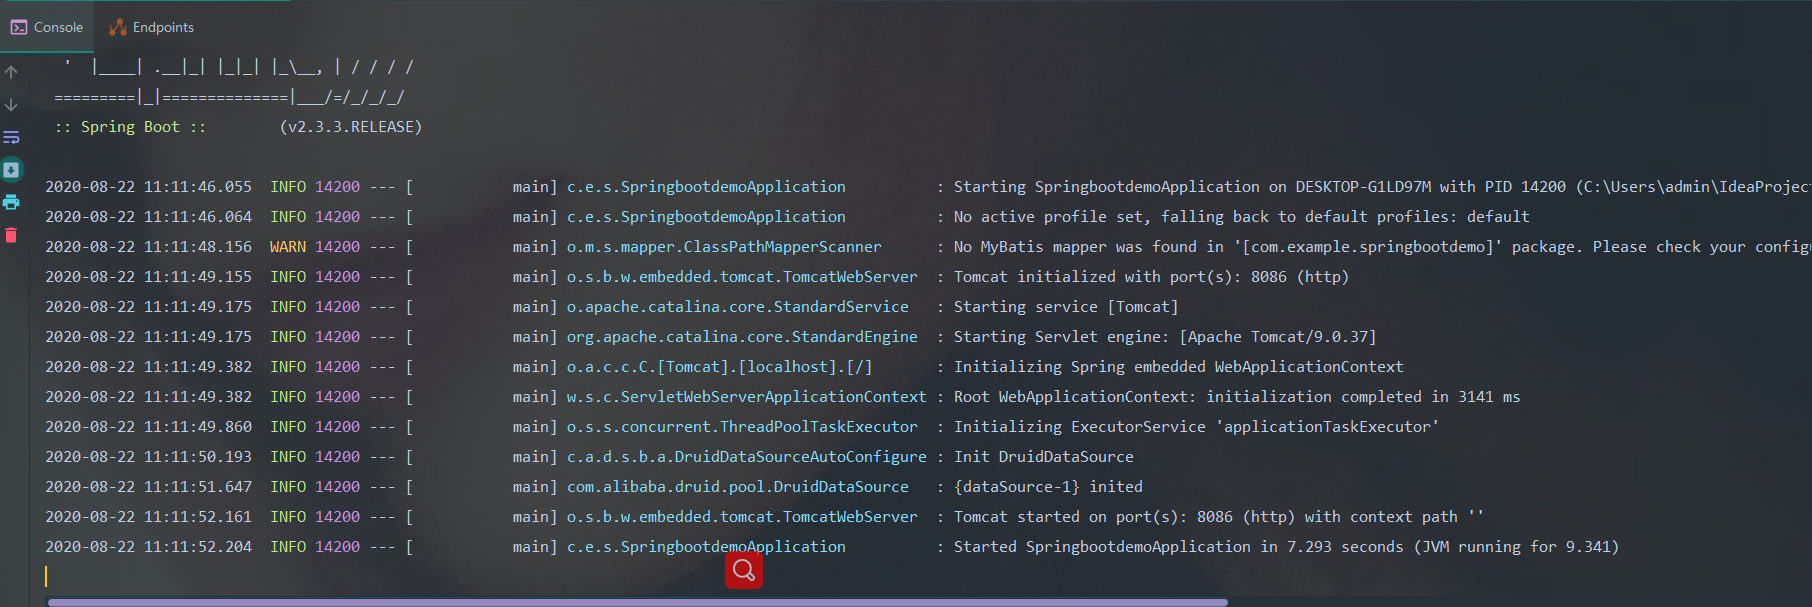Switch to the Console tab
1812x607 pixels.
(47, 27)
